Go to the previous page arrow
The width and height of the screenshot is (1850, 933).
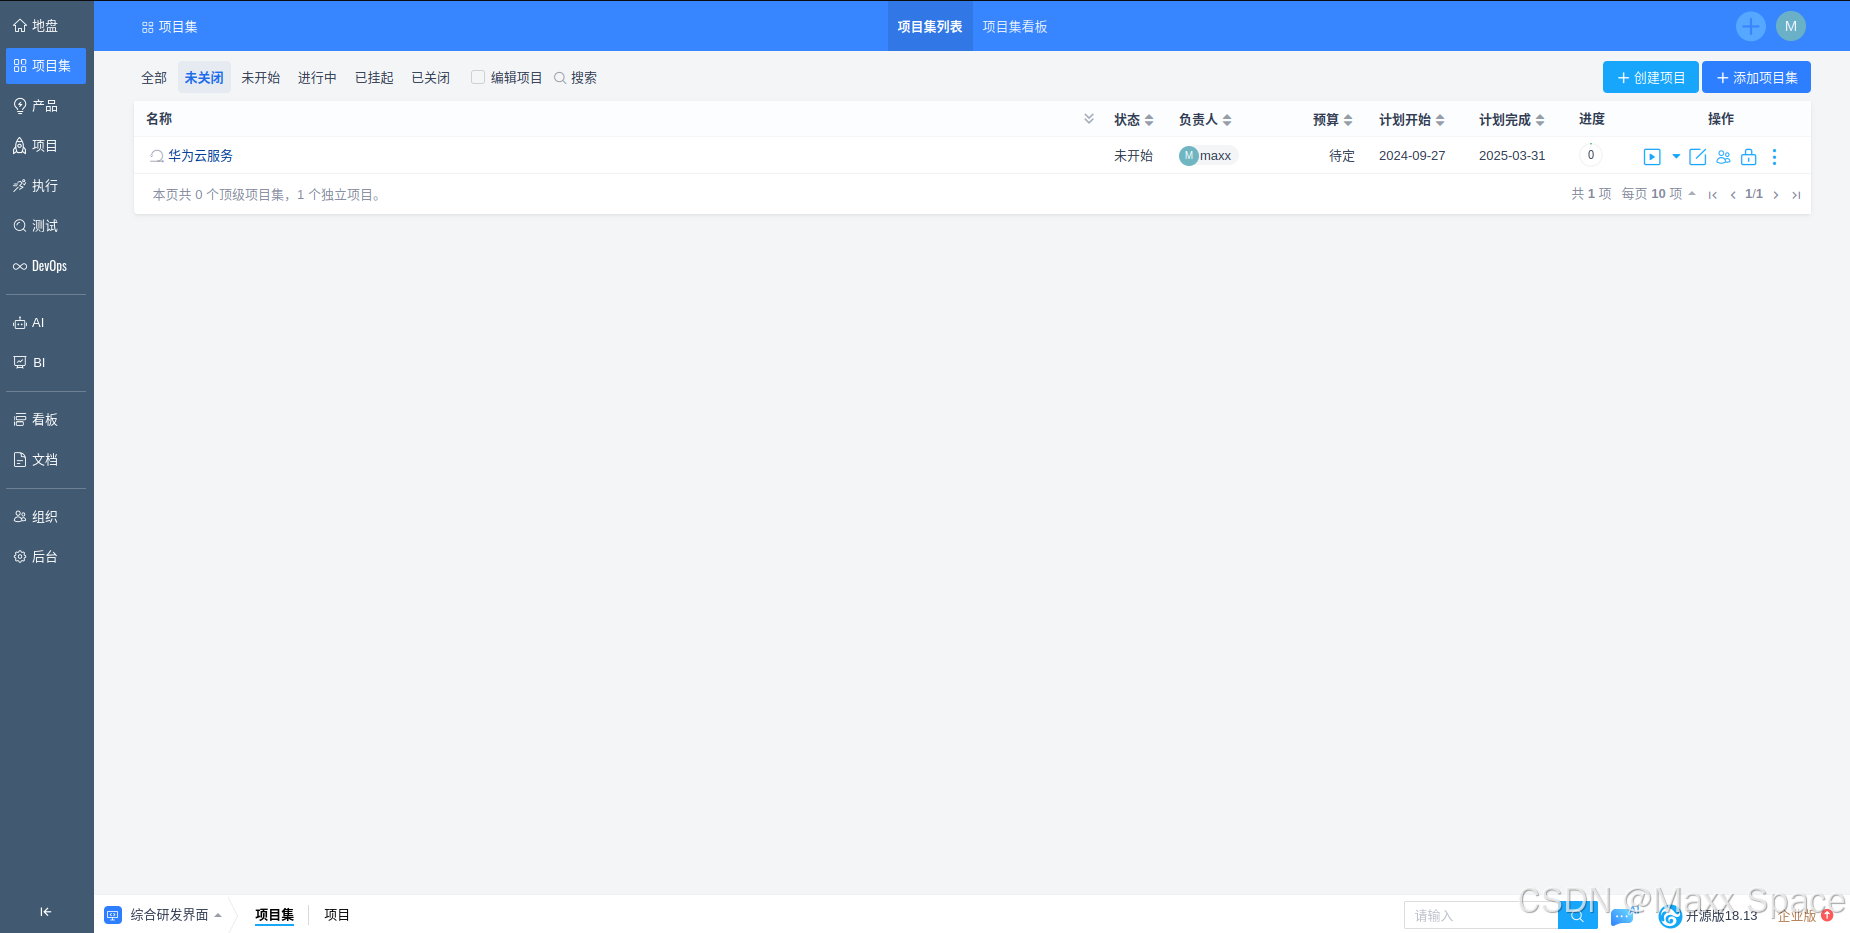tap(1733, 195)
